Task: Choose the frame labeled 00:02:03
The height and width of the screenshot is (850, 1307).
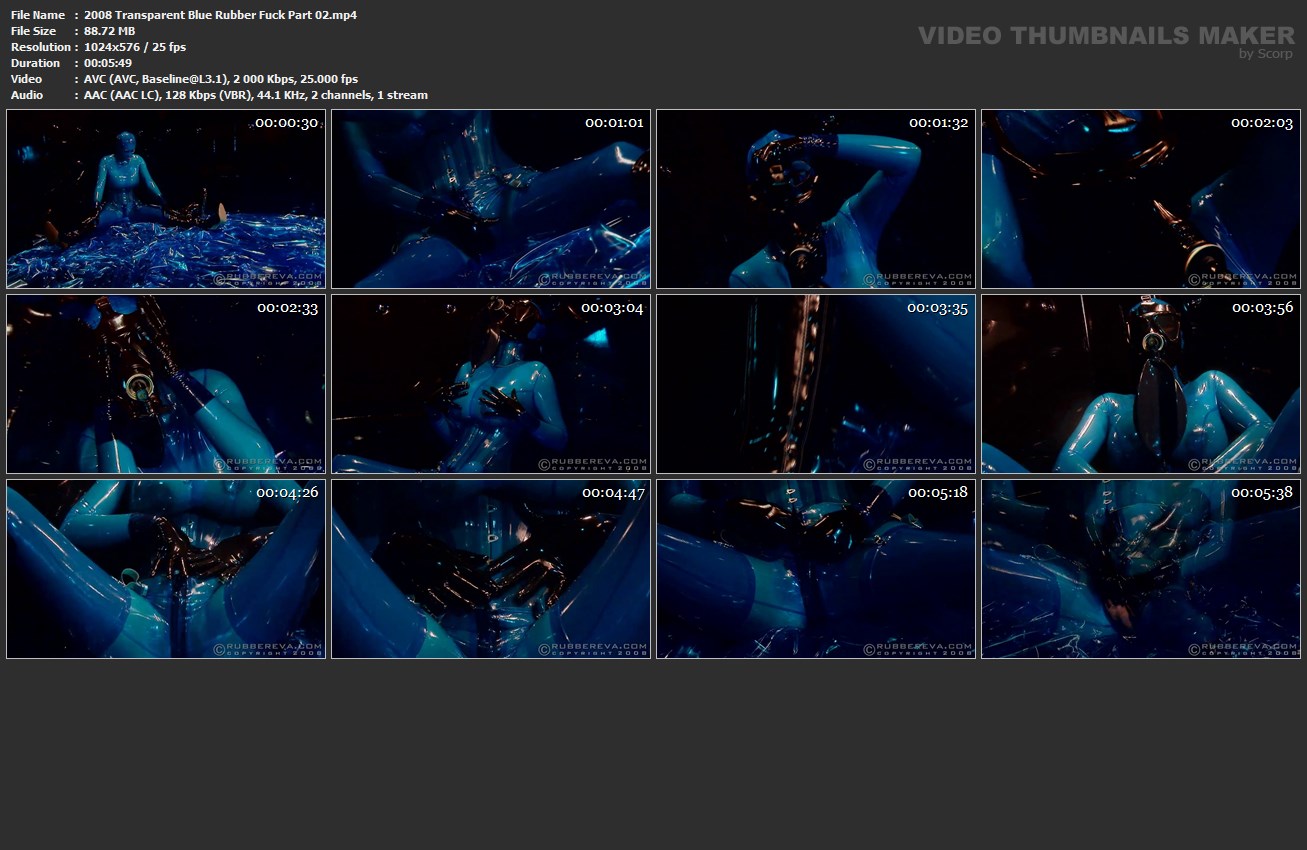Action: [x=1141, y=199]
